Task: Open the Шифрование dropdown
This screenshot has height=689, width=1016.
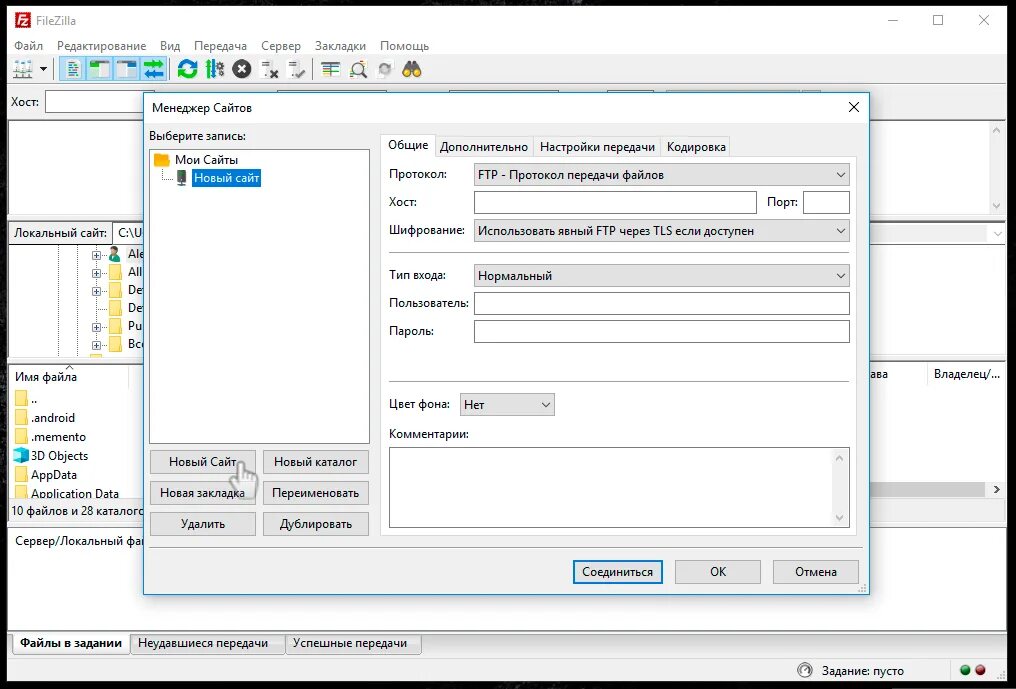Action: pyautogui.click(x=662, y=231)
